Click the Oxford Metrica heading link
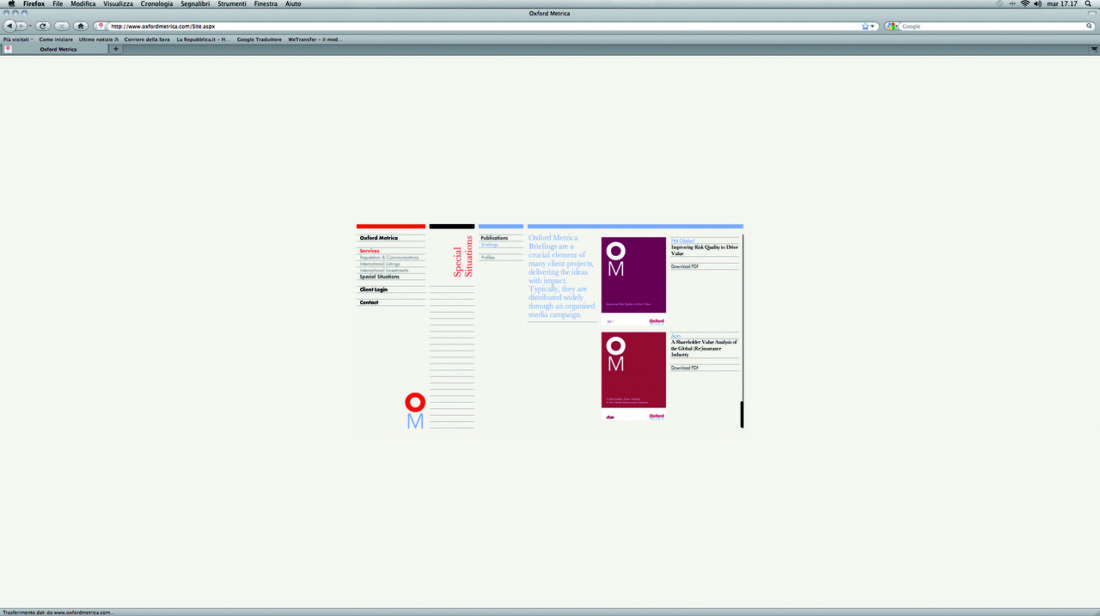 point(379,238)
